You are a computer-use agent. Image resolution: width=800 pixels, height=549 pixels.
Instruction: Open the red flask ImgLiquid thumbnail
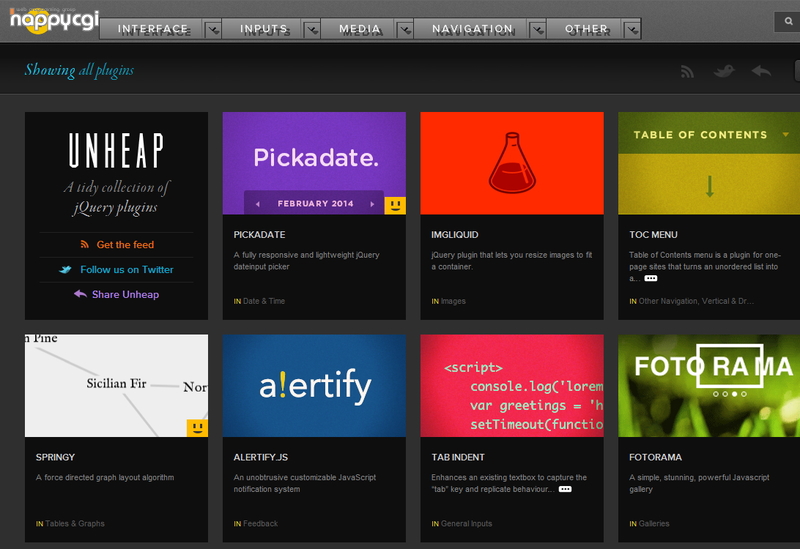tap(512, 163)
